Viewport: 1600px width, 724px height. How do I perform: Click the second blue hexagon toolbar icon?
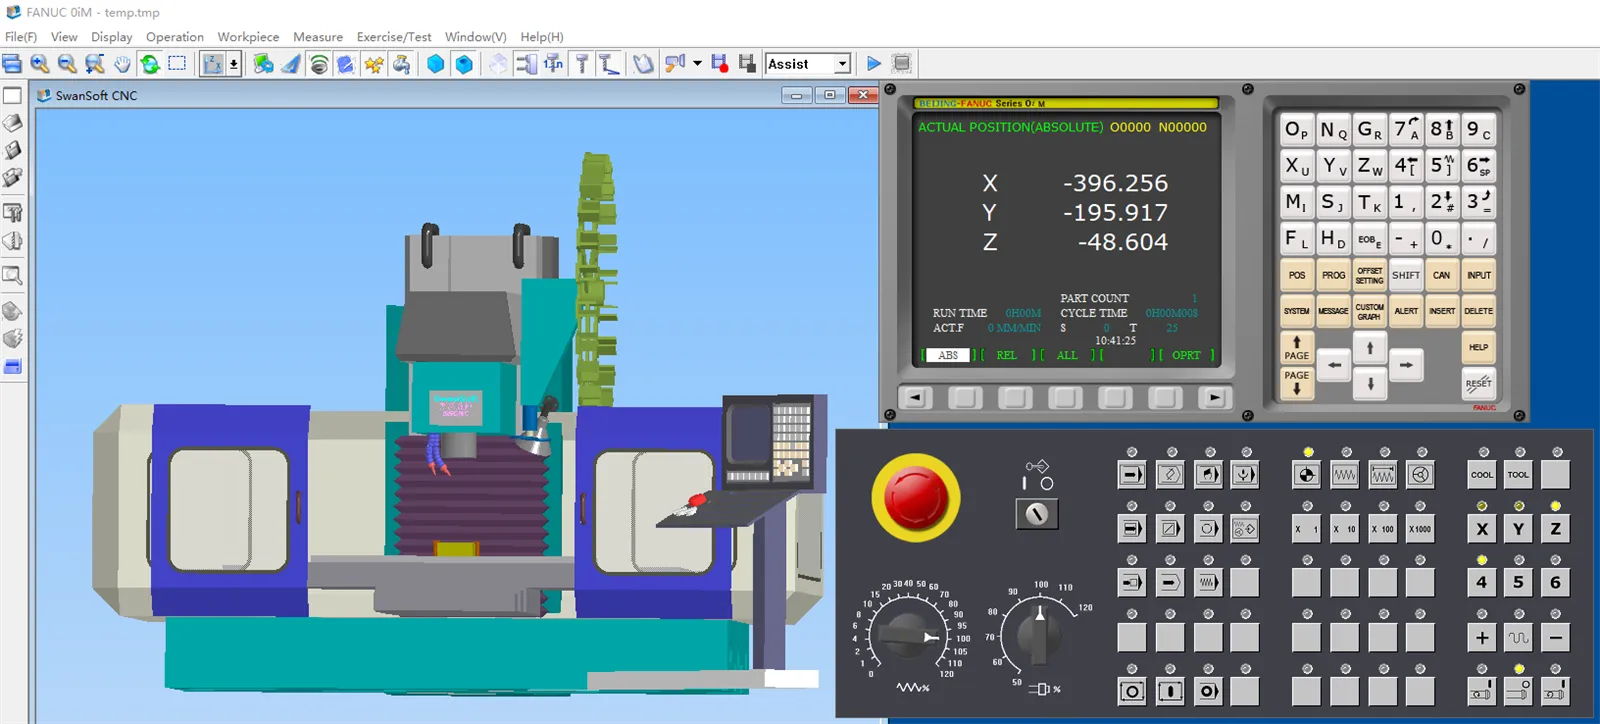coord(464,64)
